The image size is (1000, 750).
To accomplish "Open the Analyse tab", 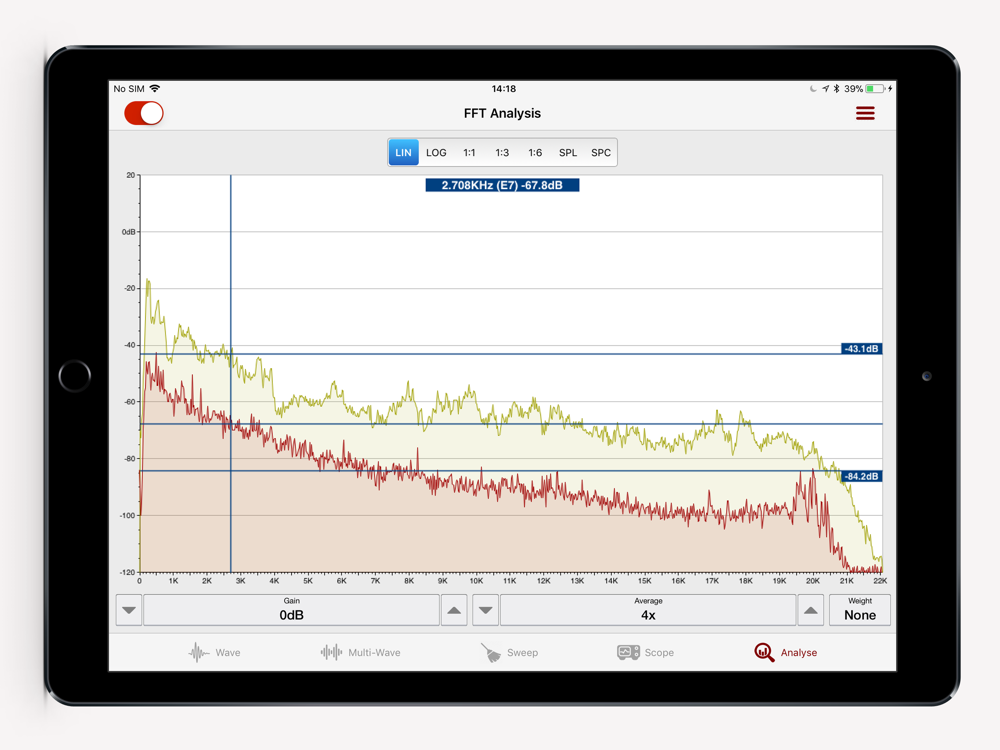I will [785, 652].
